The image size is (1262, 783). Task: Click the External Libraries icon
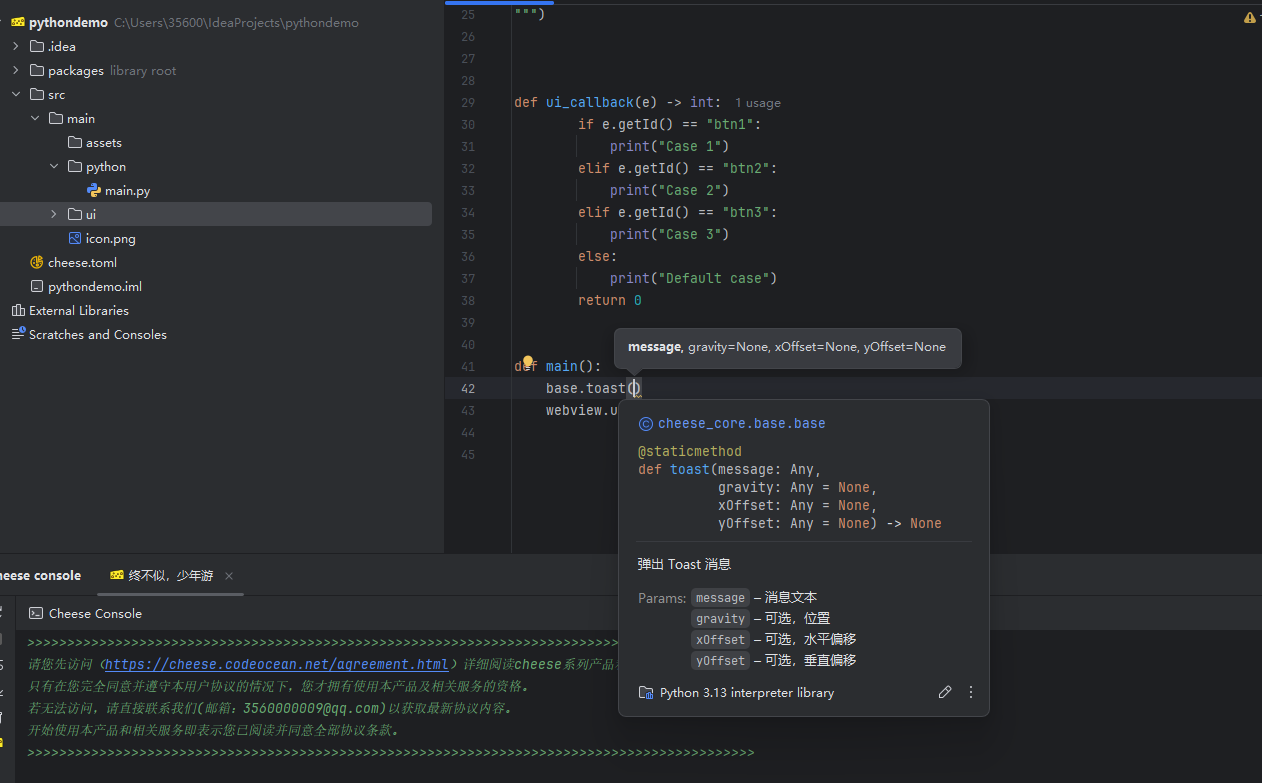[x=18, y=310]
